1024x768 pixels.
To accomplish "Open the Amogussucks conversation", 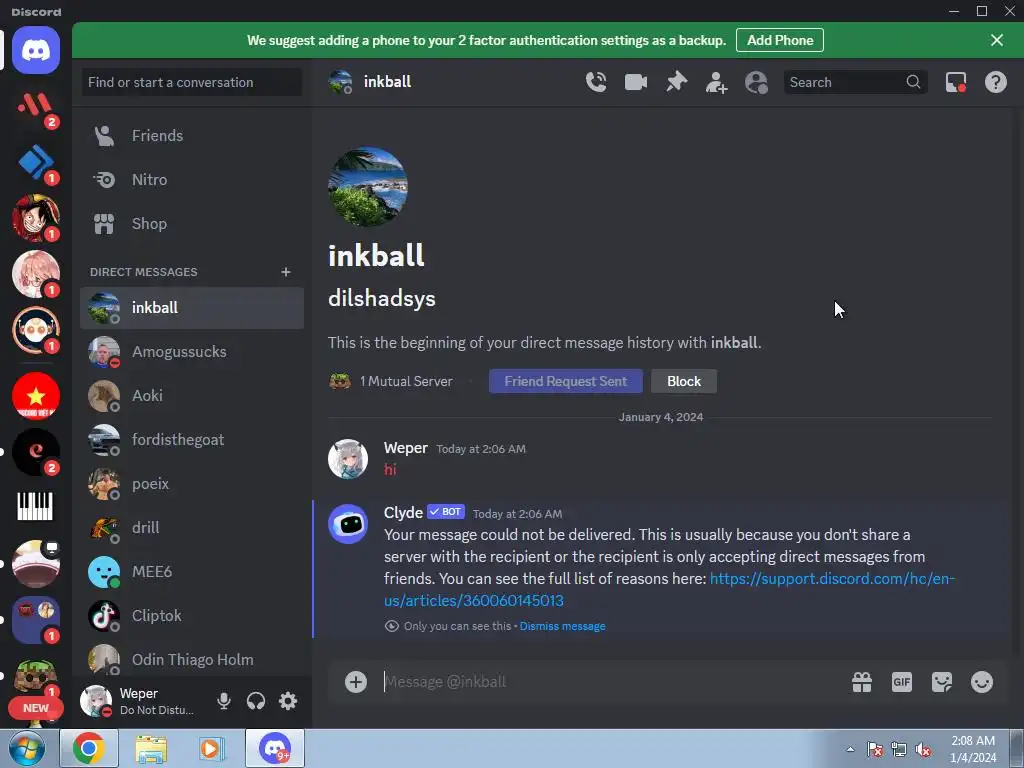I will pyautogui.click(x=192, y=352).
